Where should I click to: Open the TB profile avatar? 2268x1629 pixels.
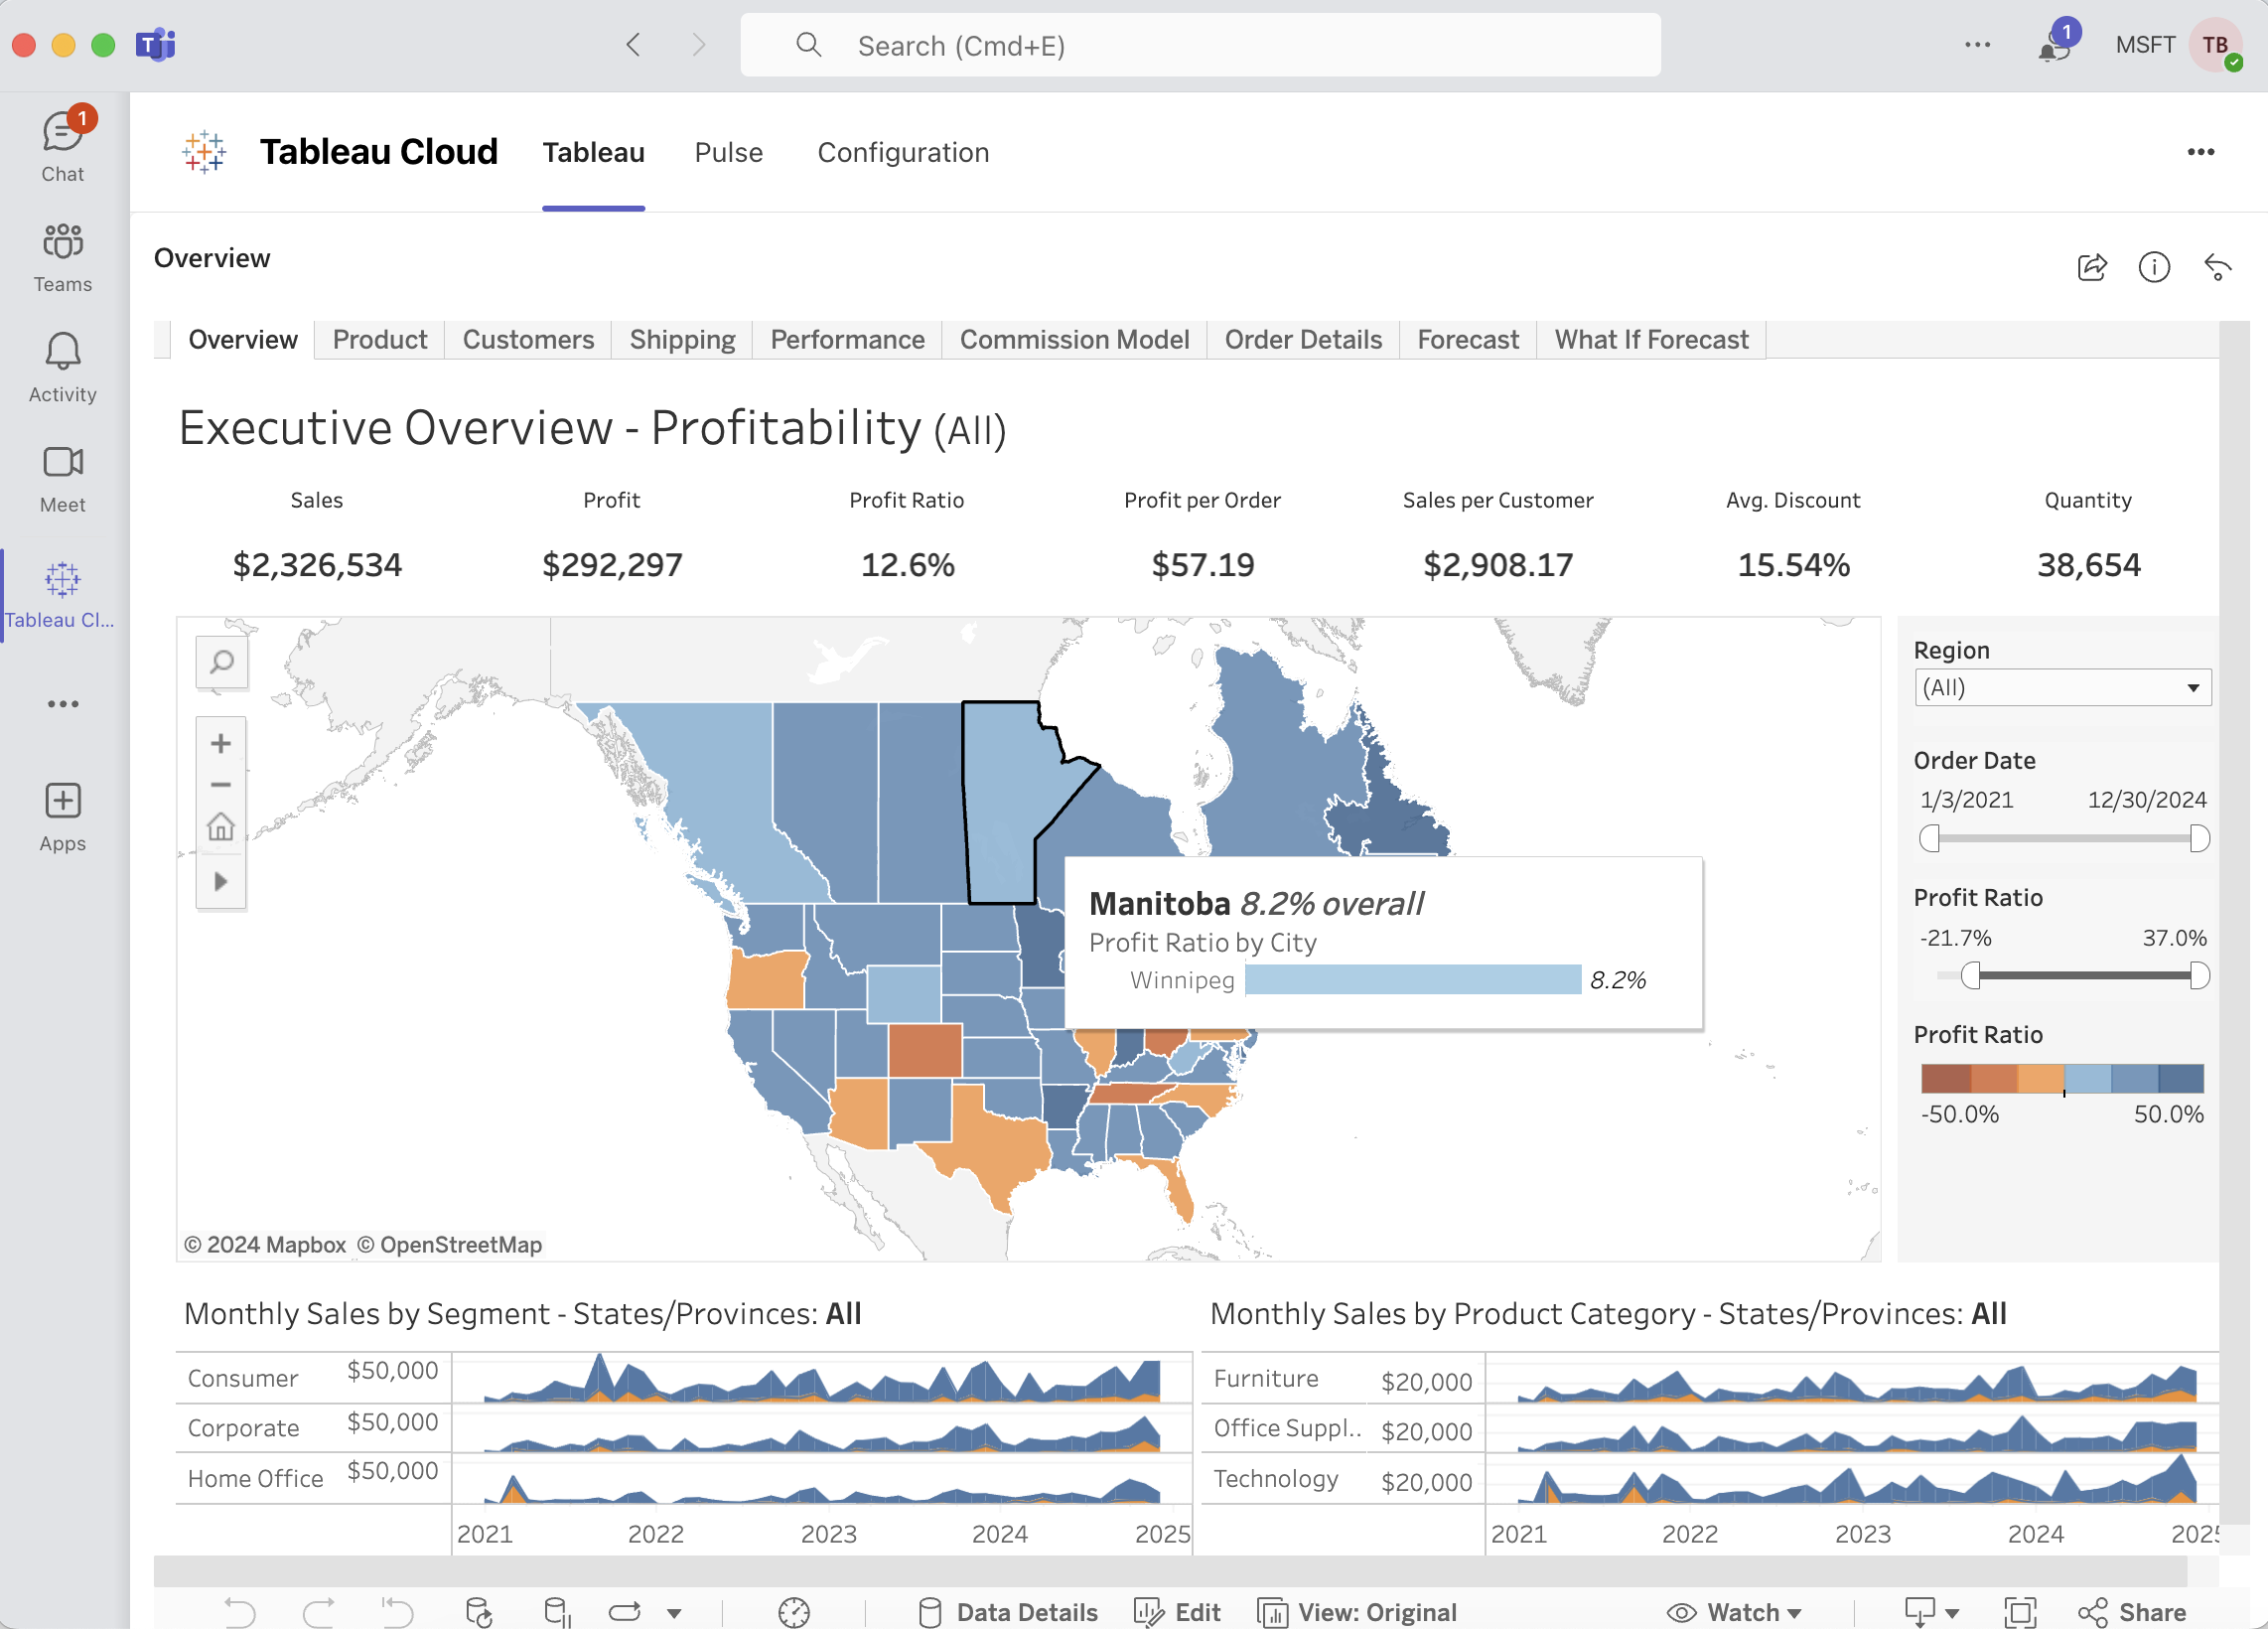coord(2215,45)
